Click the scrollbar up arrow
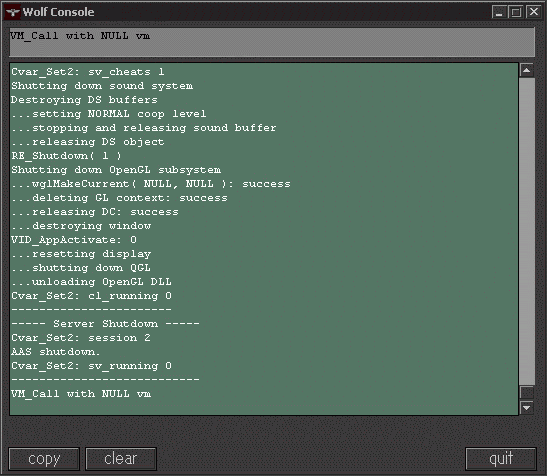The width and height of the screenshot is (547, 476). point(527,70)
